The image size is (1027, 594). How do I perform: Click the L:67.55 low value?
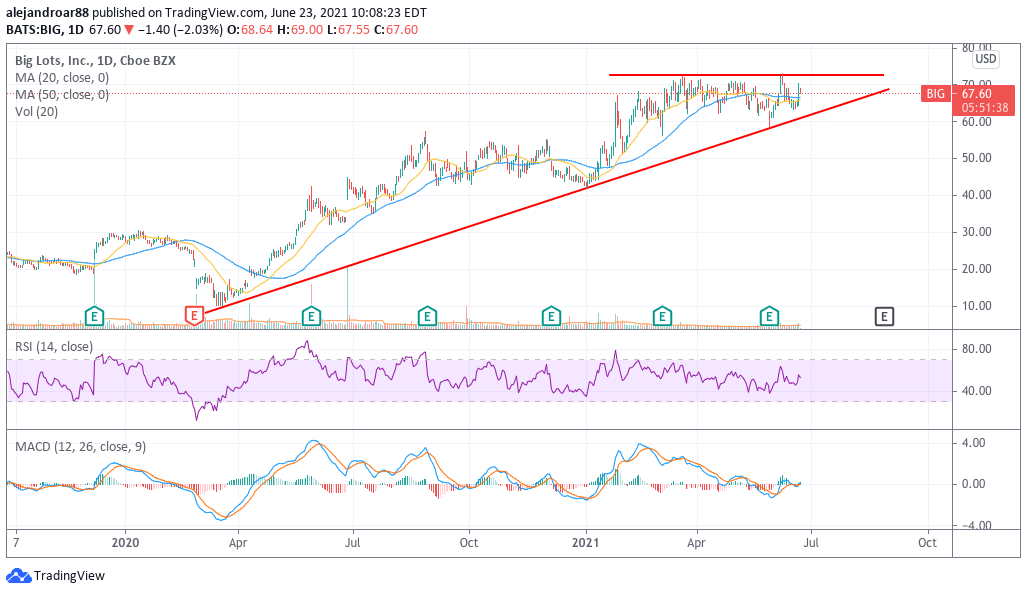click(348, 30)
